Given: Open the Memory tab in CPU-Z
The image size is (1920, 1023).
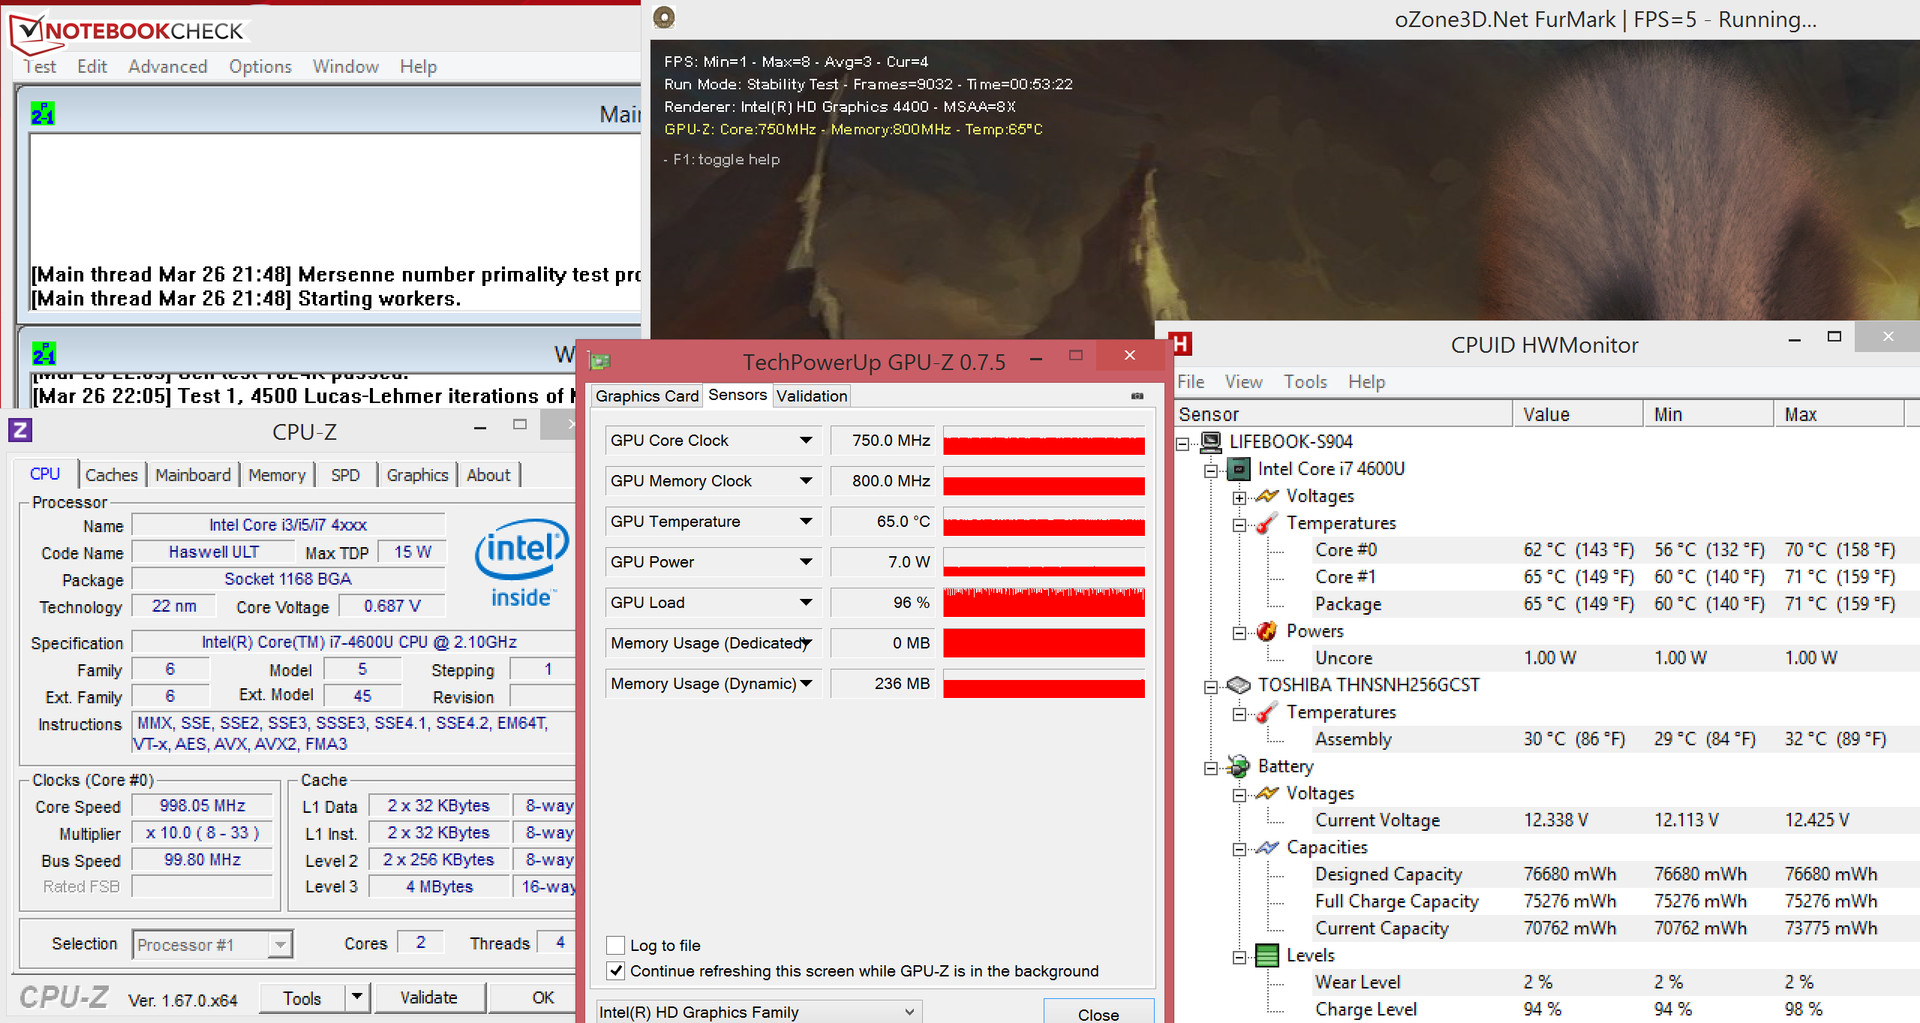Looking at the screenshot, I should 277,475.
